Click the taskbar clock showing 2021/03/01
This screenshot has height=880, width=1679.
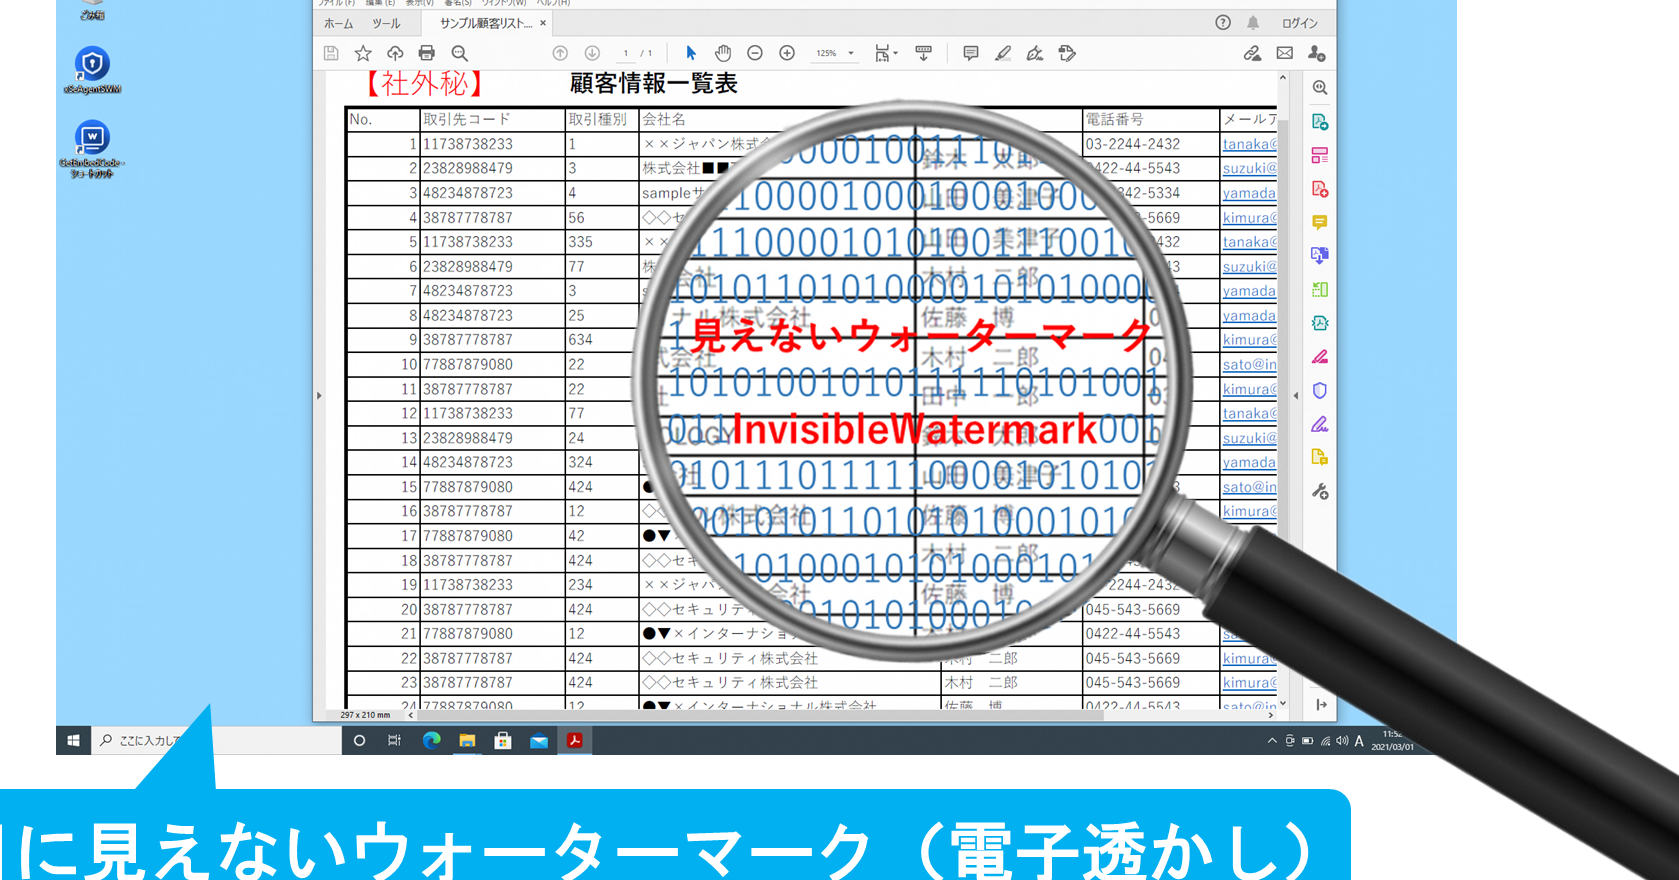(1392, 741)
